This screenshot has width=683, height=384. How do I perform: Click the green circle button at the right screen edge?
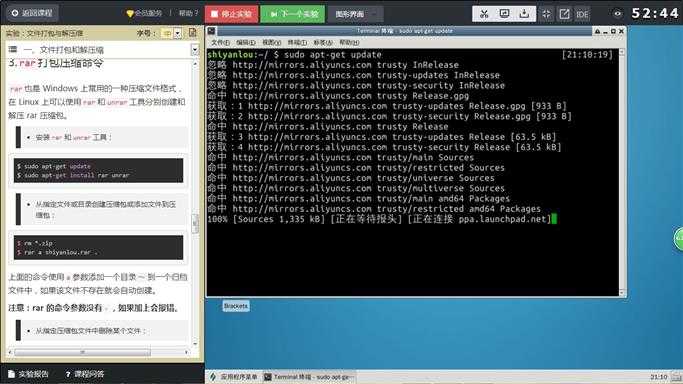(679, 239)
